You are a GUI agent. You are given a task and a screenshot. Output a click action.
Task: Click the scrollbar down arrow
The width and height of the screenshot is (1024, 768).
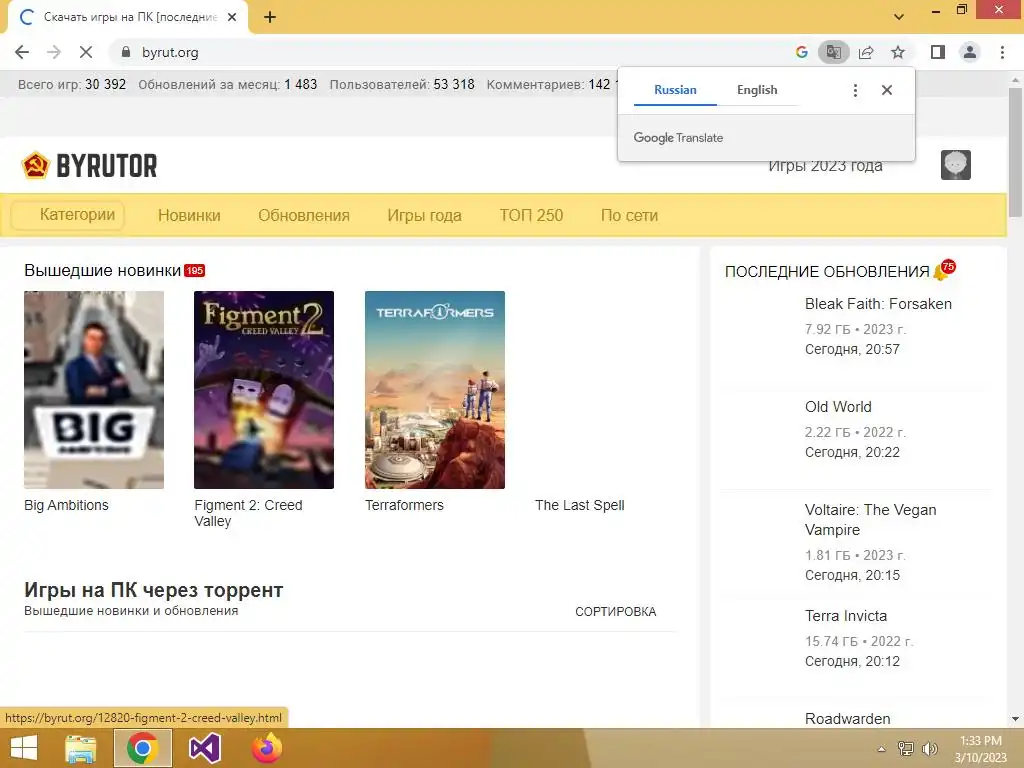point(1016,719)
